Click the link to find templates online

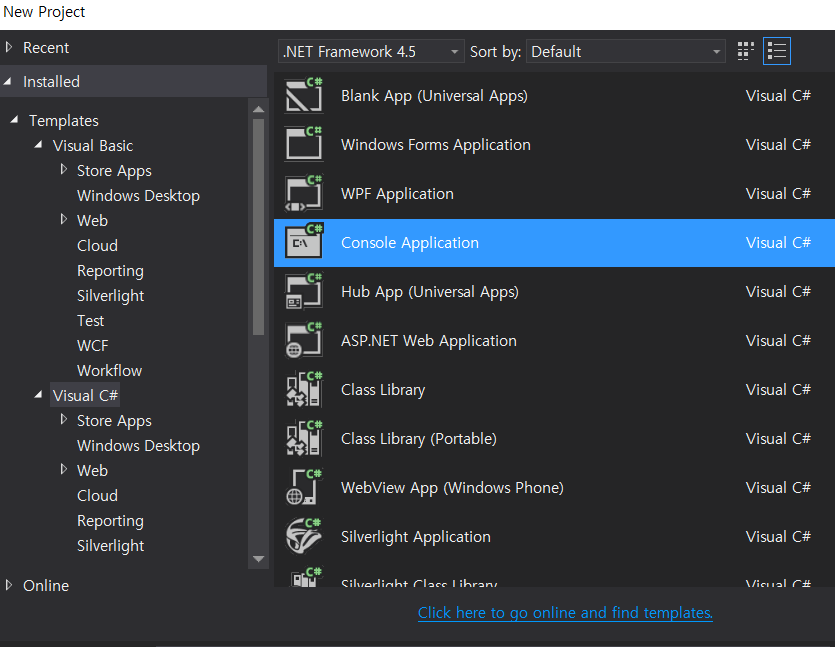click(565, 613)
